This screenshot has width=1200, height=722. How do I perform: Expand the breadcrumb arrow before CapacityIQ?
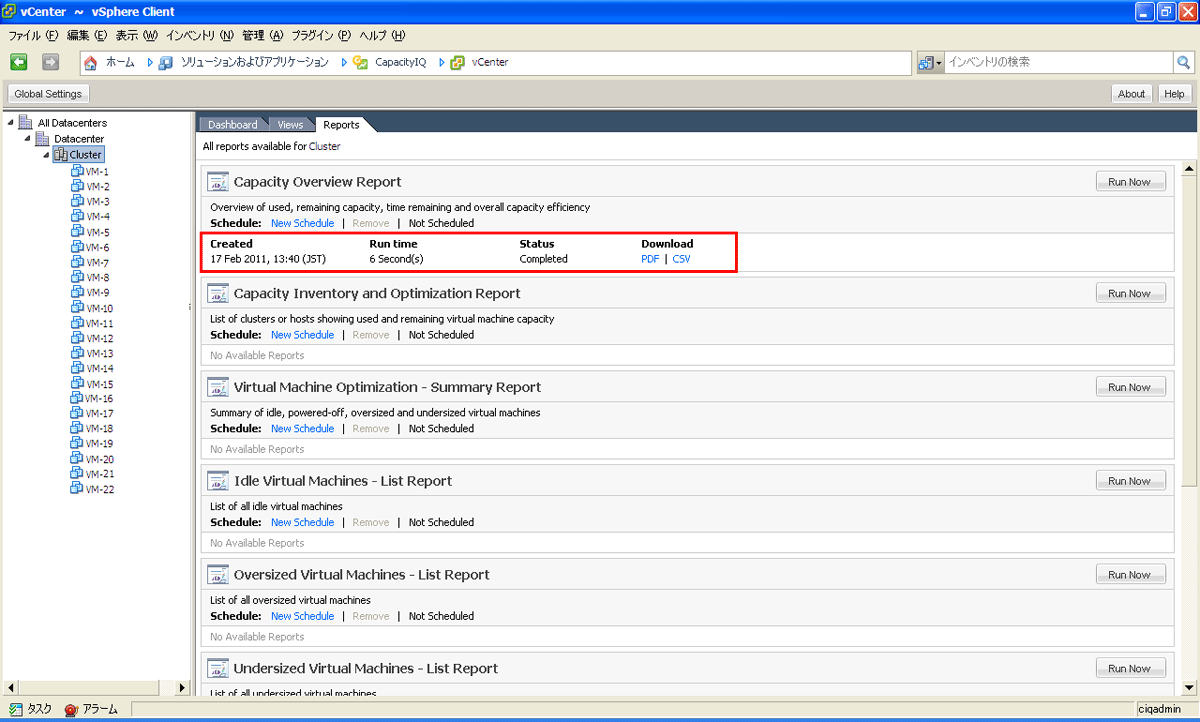pyautogui.click(x=344, y=62)
